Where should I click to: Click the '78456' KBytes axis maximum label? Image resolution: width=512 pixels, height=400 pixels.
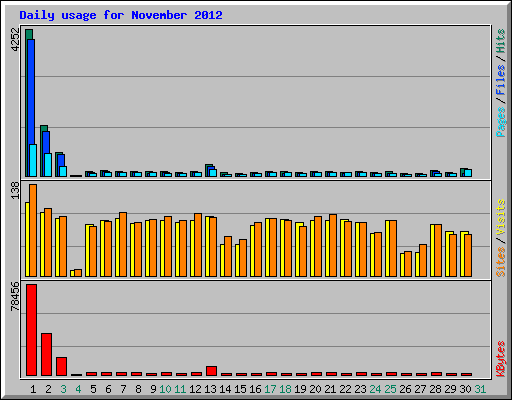pyautogui.click(x=16, y=296)
